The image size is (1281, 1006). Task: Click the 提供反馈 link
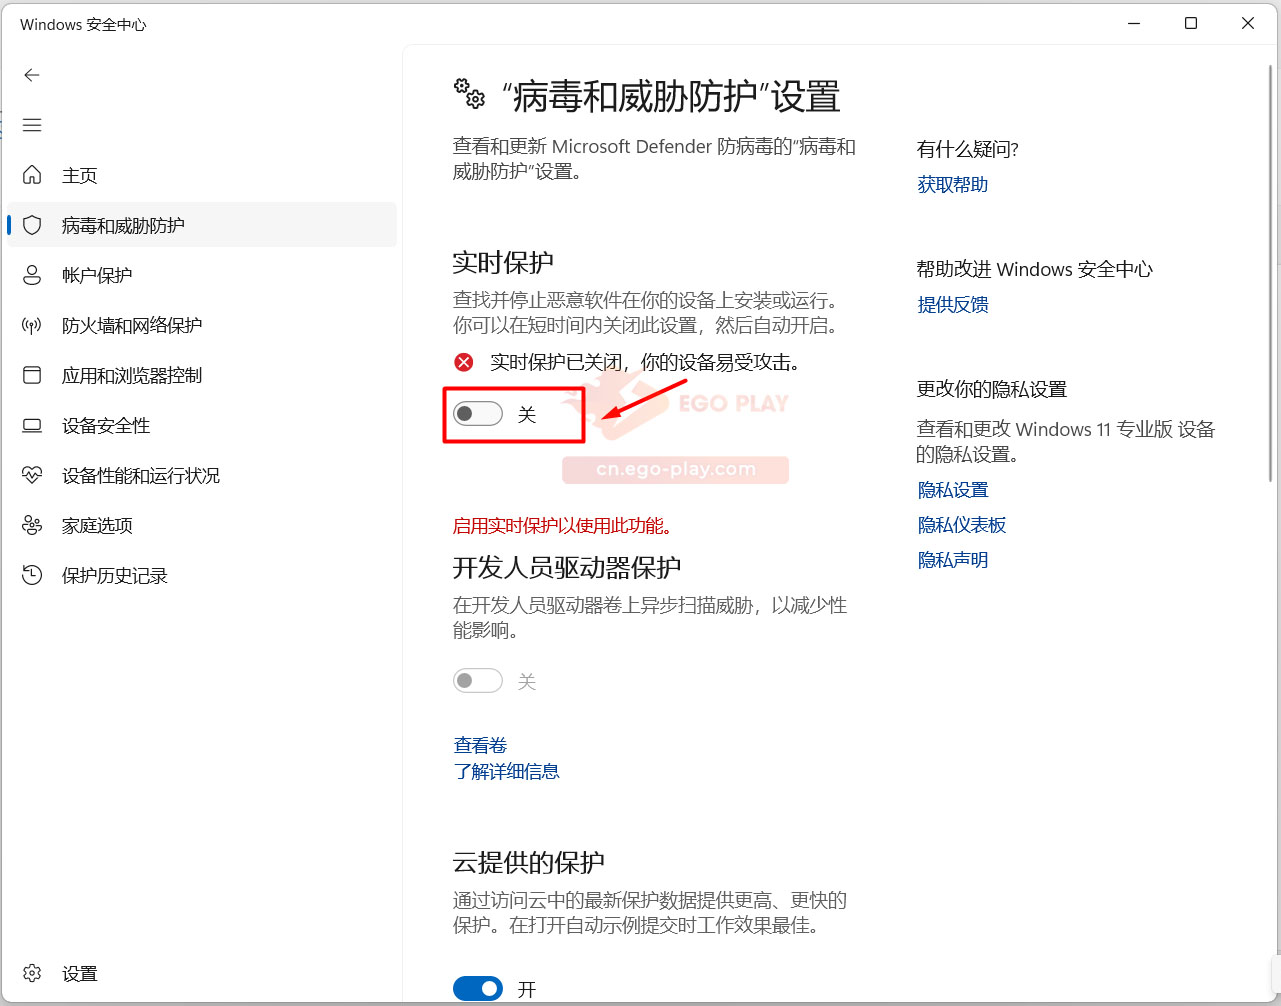[953, 304]
